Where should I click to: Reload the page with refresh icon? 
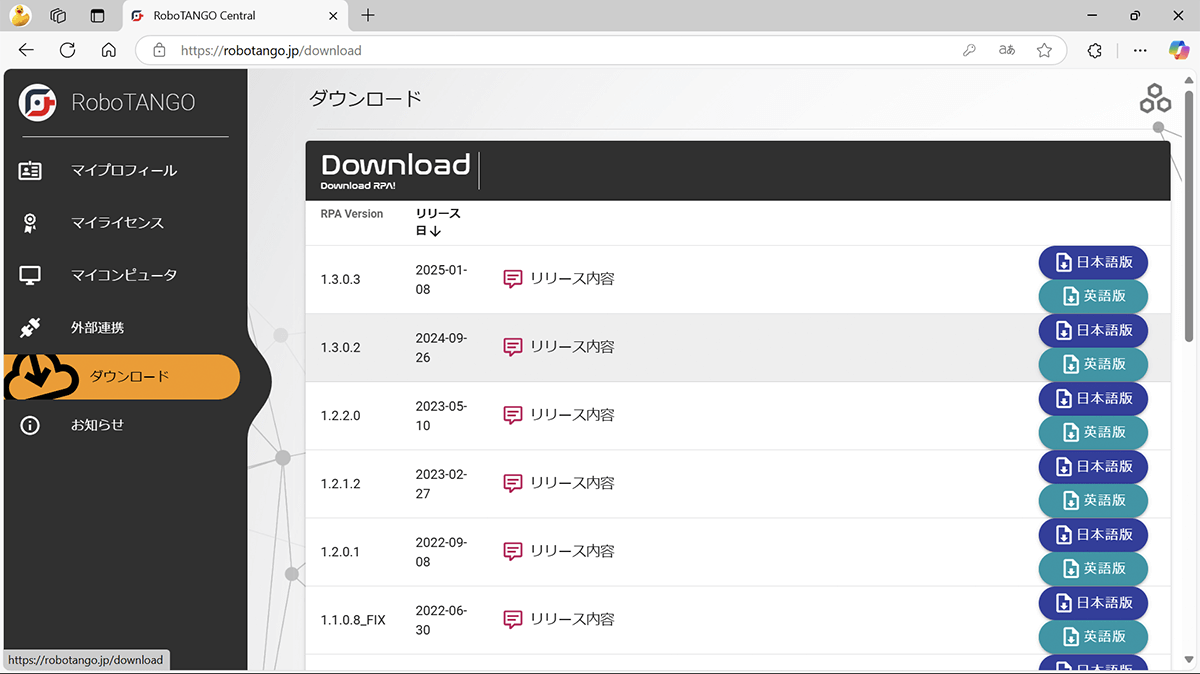pos(68,50)
